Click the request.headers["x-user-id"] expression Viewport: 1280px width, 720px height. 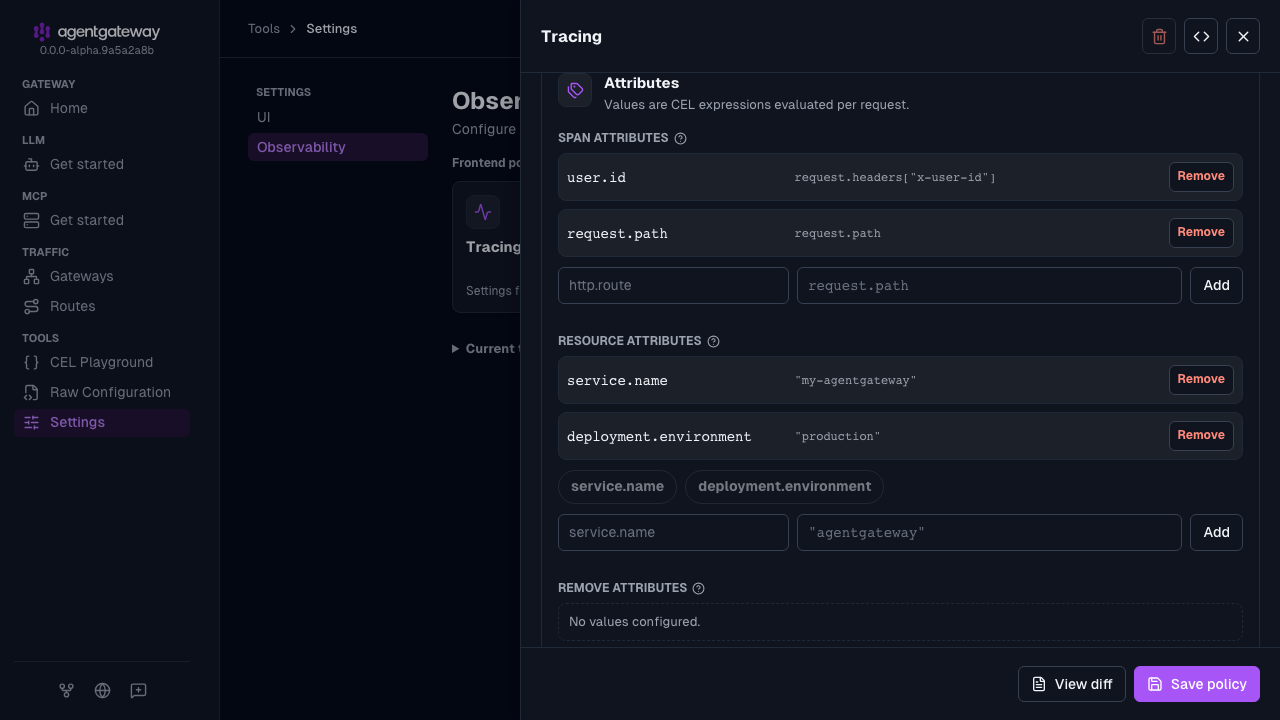[895, 178]
